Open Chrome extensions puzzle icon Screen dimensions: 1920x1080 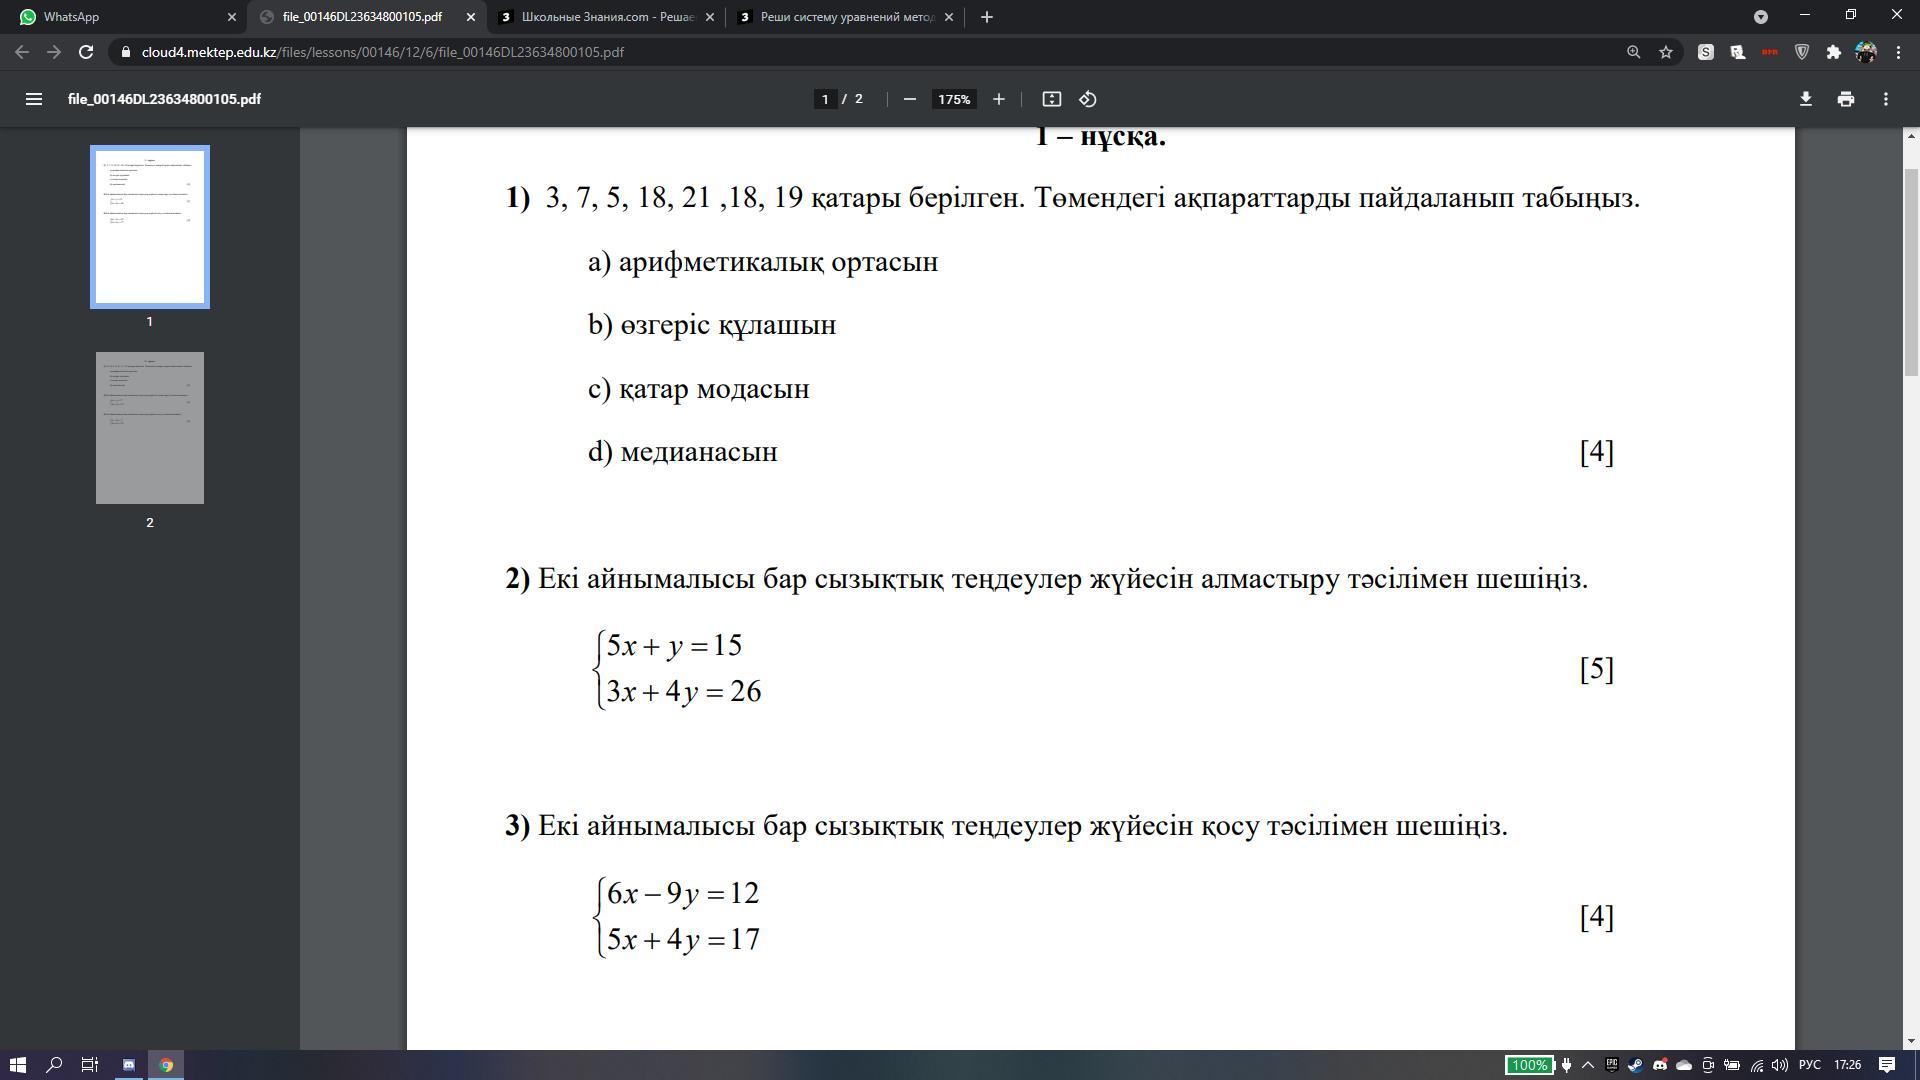pyautogui.click(x=1833, y=52)
